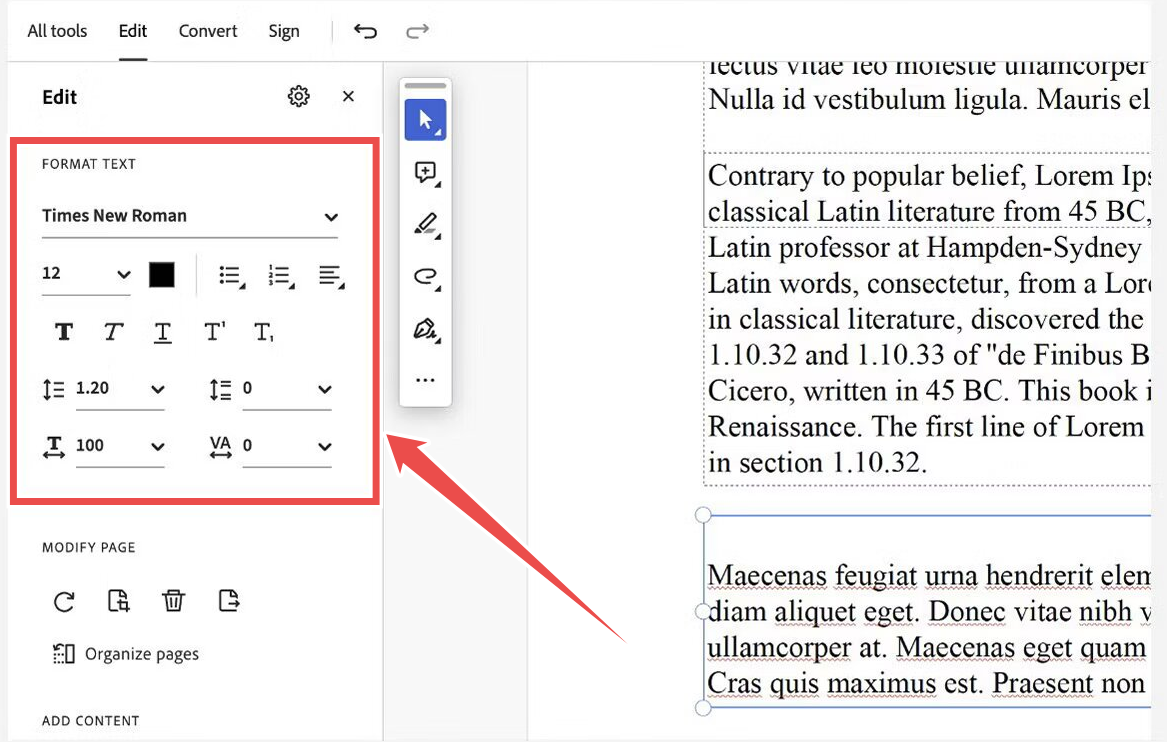Rotate the page using Modify Page icon

[64, 601]
